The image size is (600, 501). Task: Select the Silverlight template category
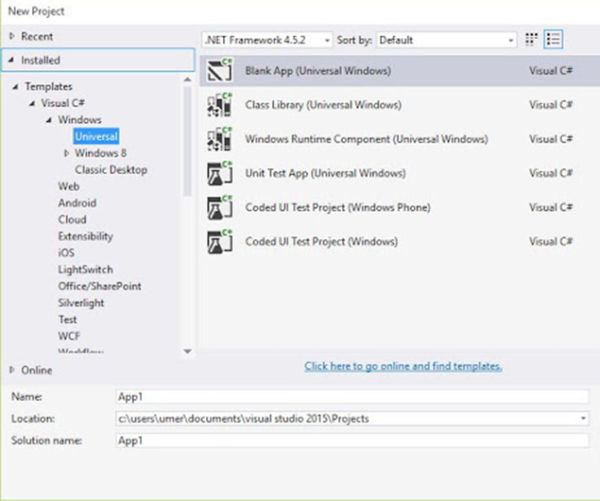coord(81,303)
